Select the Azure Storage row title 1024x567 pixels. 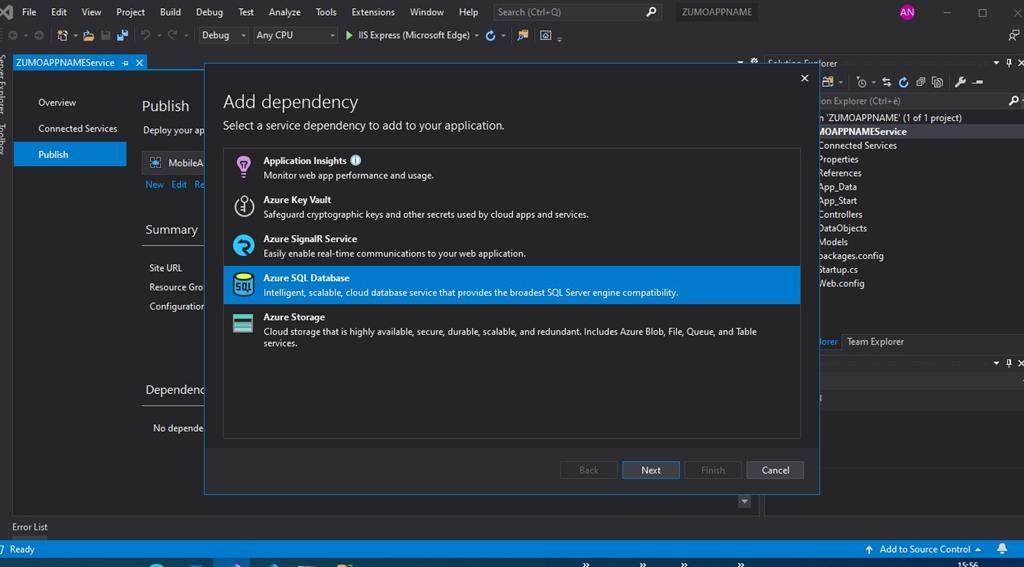tap(294, 317)
